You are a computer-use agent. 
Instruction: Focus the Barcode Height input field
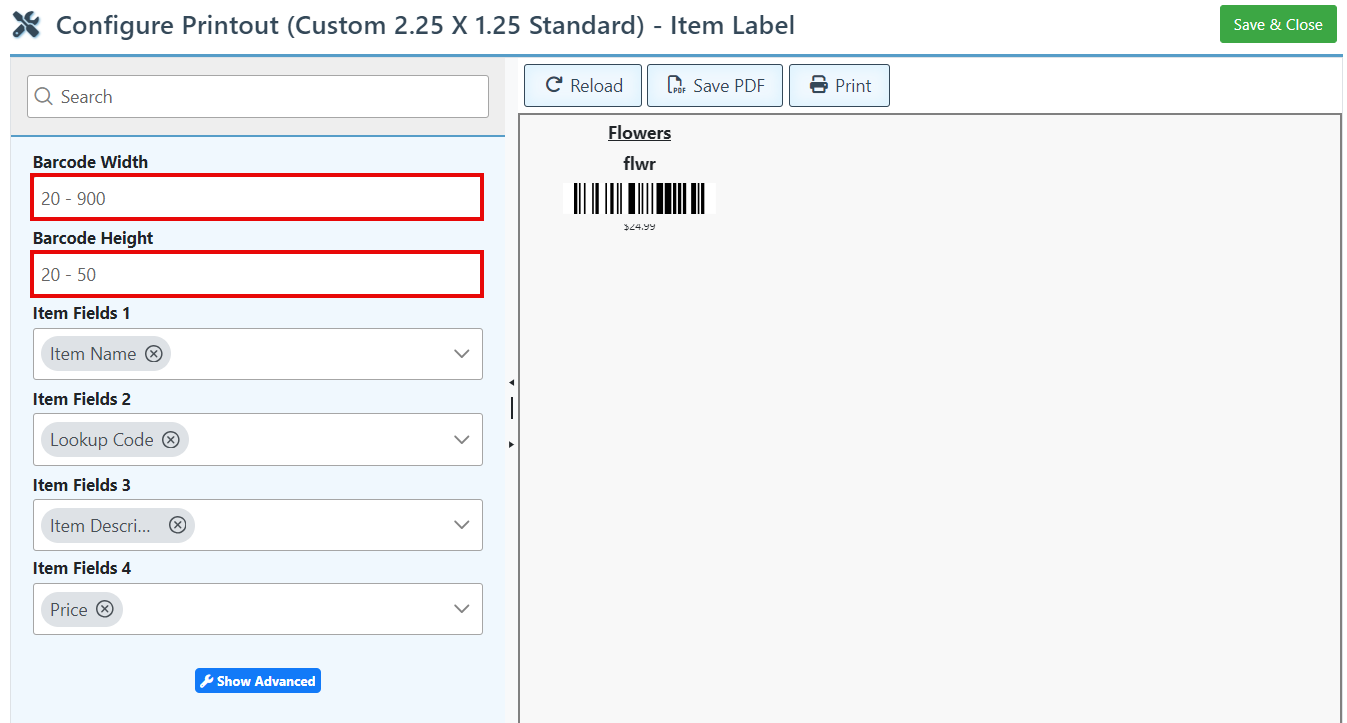click(x=258, y=274)
